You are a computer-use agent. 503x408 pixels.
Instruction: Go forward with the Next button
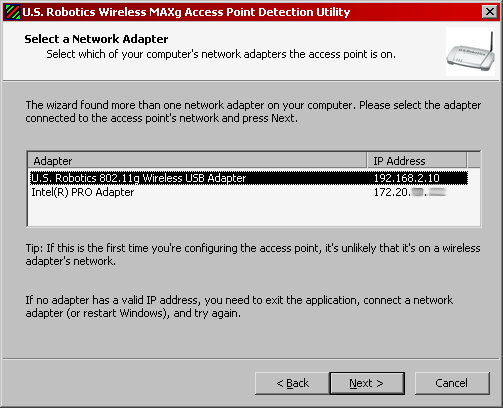coord(367,383)
